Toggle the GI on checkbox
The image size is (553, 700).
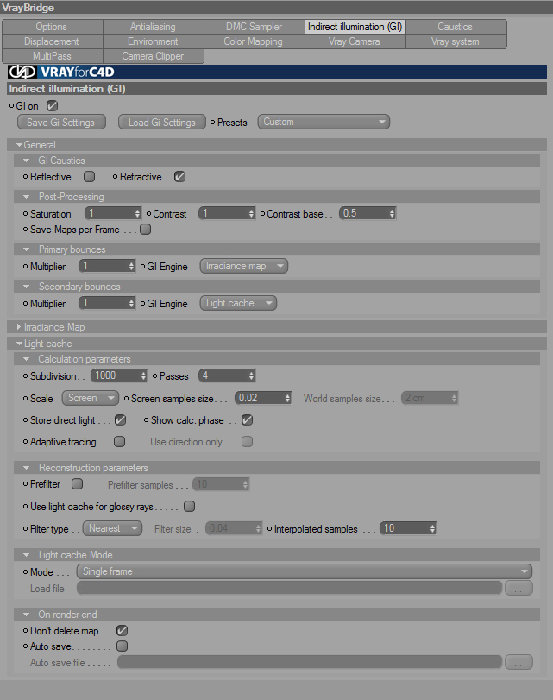(53, 106)
